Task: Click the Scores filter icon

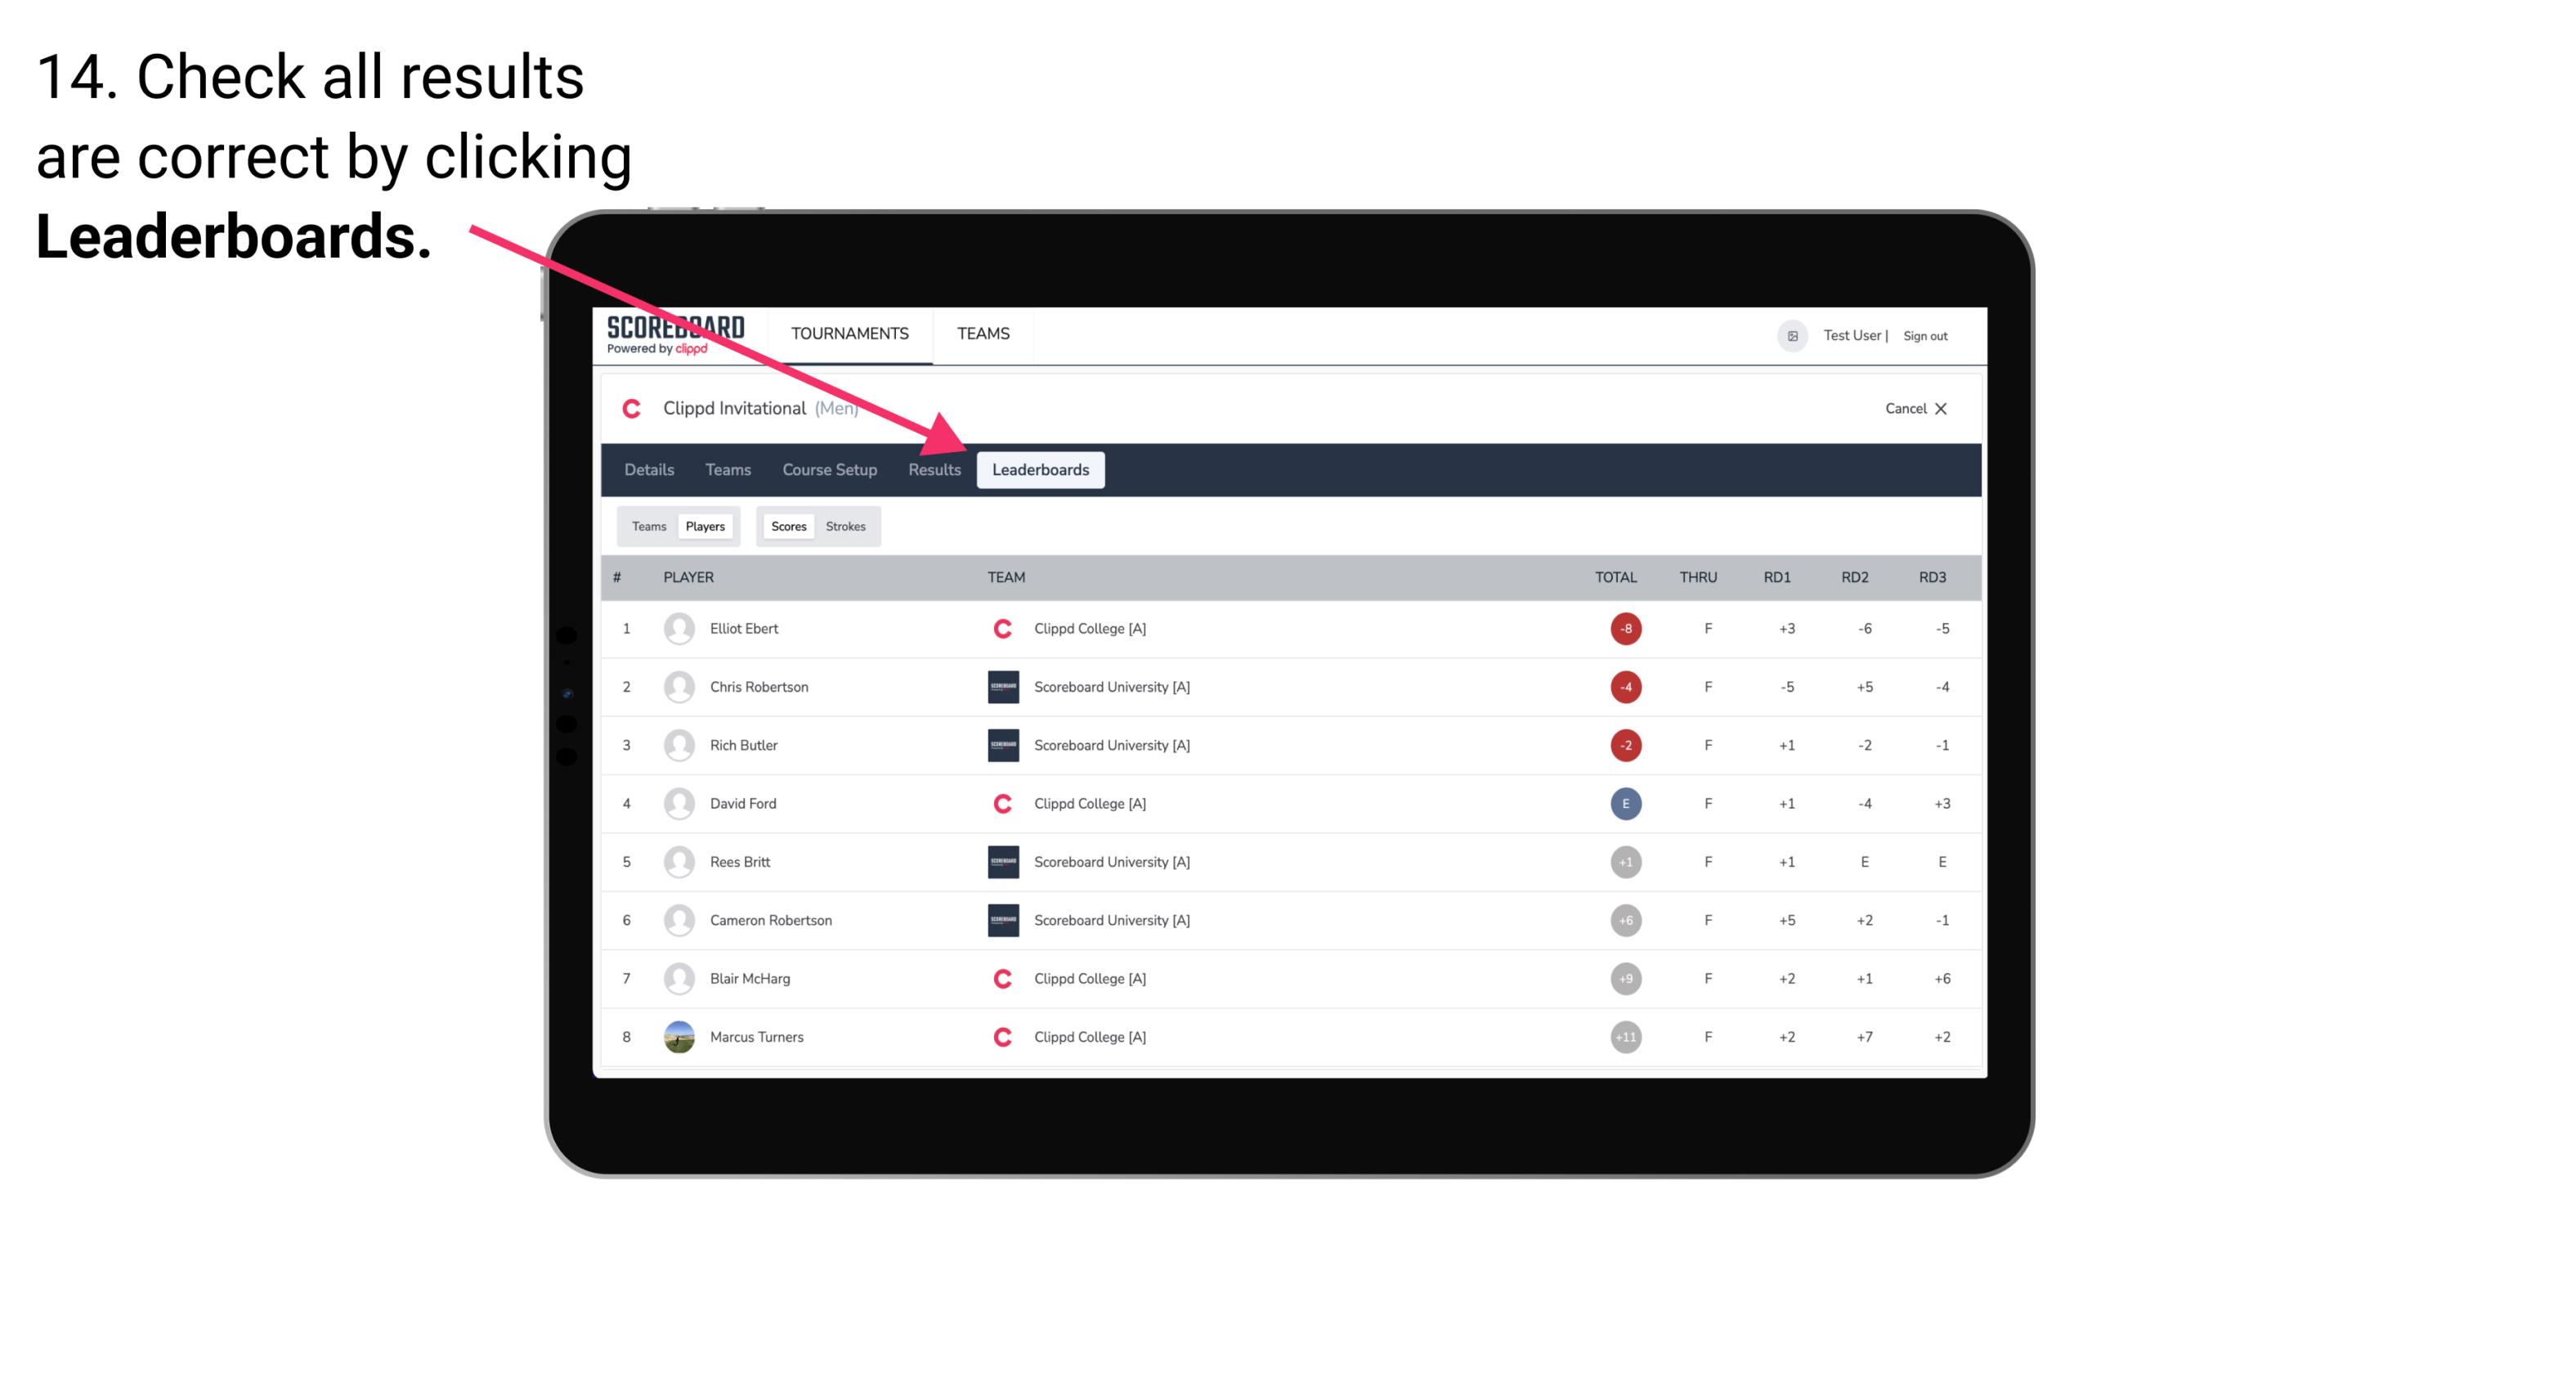Action: click(x=788, y=526)
